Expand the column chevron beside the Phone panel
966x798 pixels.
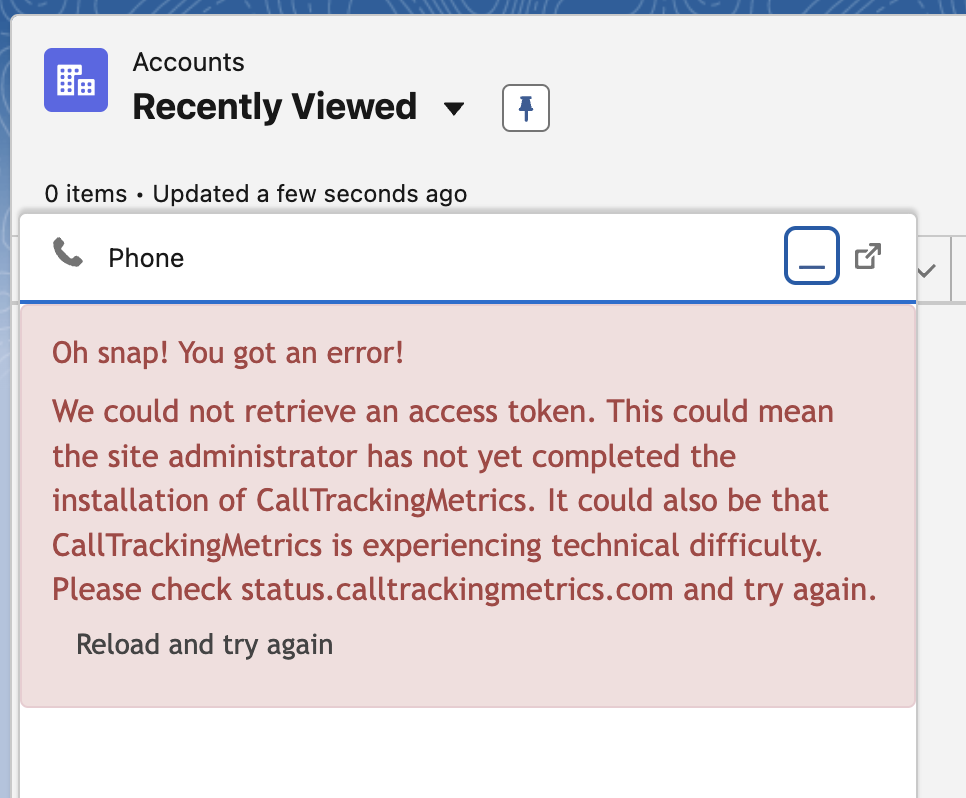[927, 270]
